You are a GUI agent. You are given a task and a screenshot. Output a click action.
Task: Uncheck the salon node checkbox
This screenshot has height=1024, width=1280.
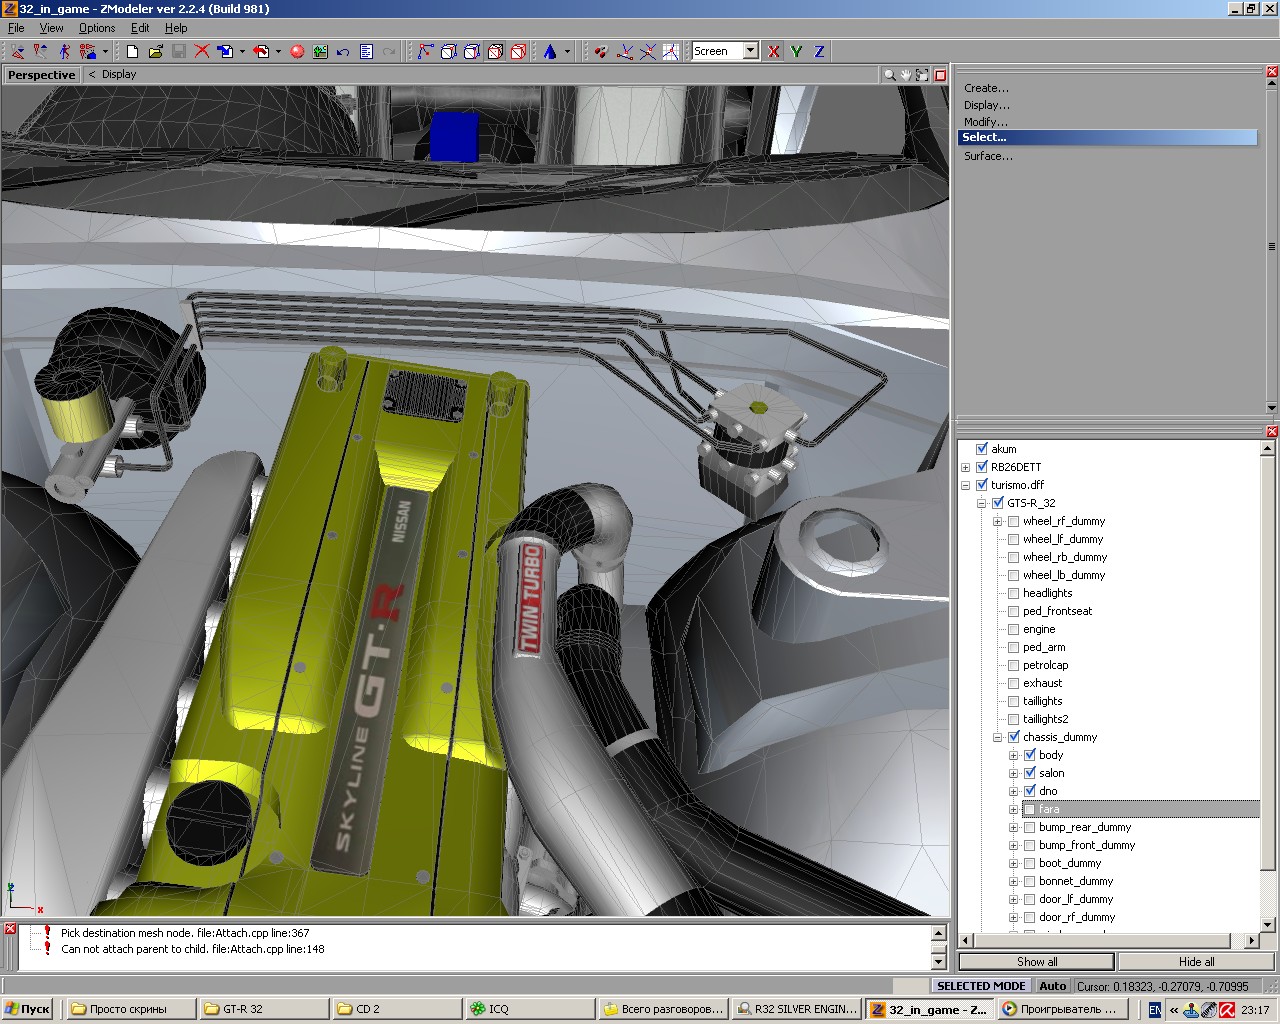click(x=1030, y=773)
